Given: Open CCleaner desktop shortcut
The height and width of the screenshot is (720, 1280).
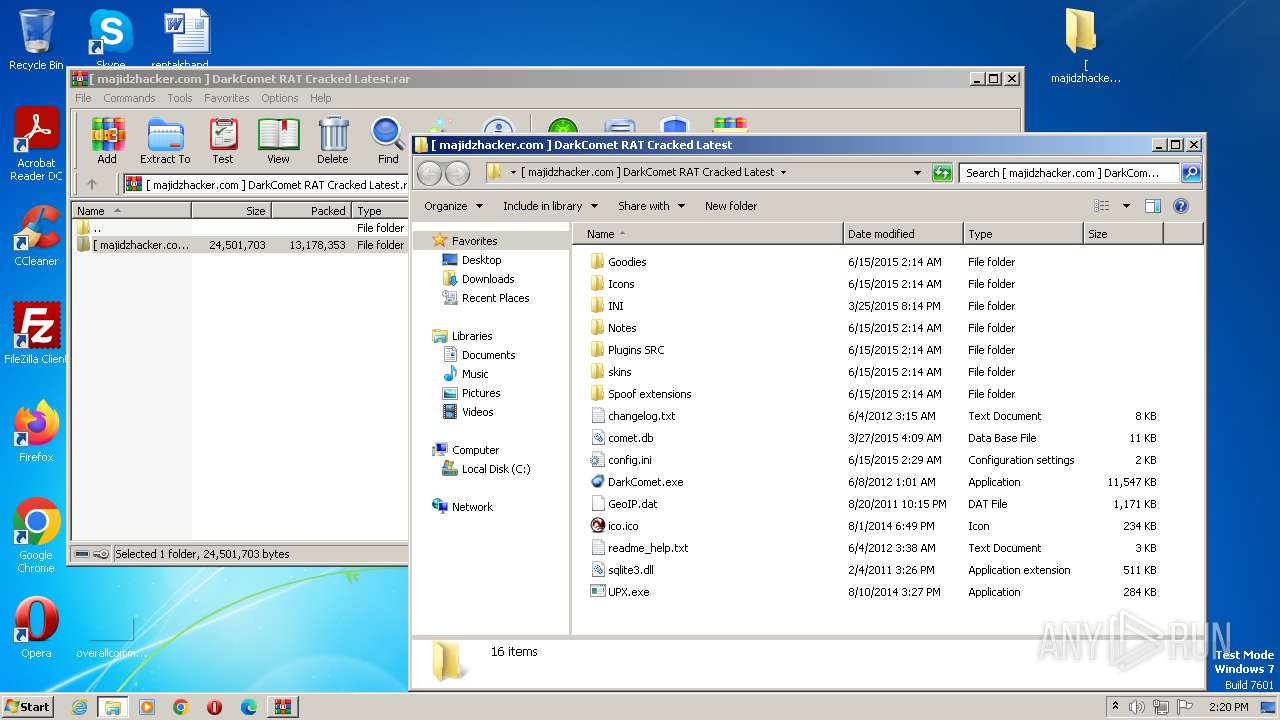Looking at the screenshot, I should [36, 235].
